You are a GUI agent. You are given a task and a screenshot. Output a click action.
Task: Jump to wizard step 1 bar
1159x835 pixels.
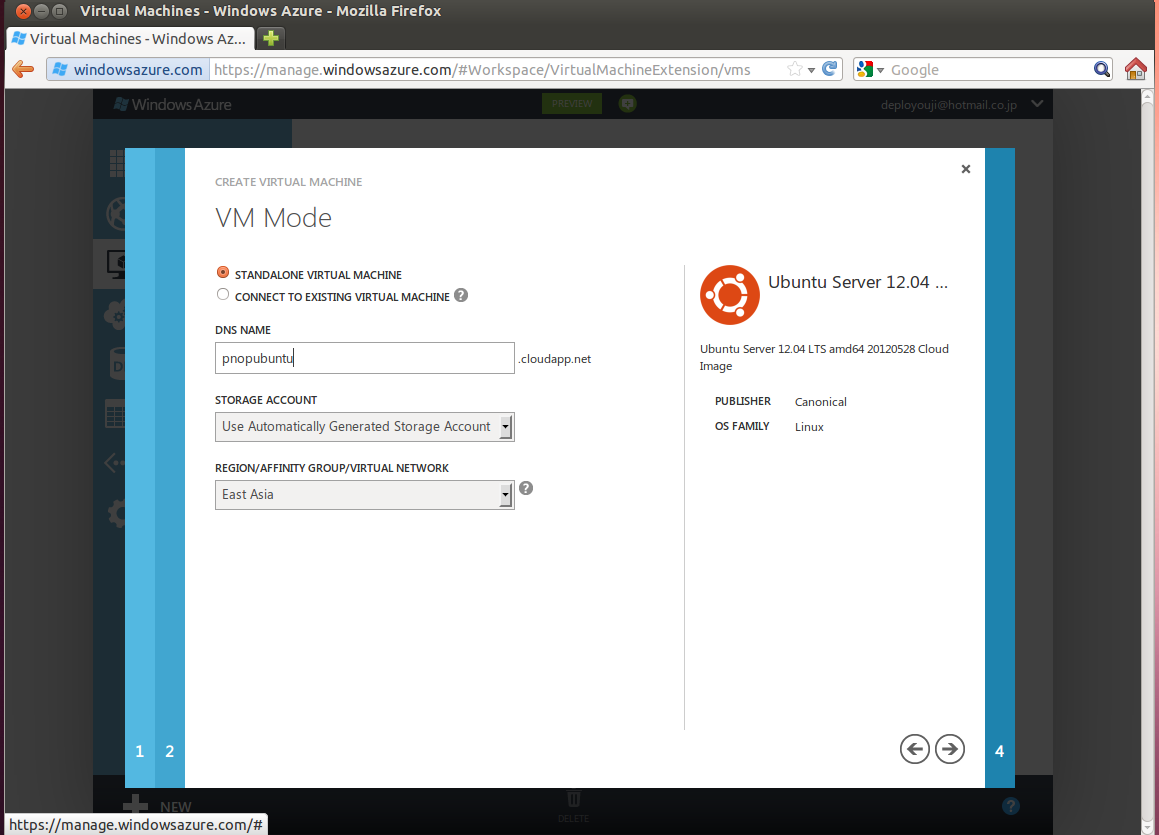point(140,468)
